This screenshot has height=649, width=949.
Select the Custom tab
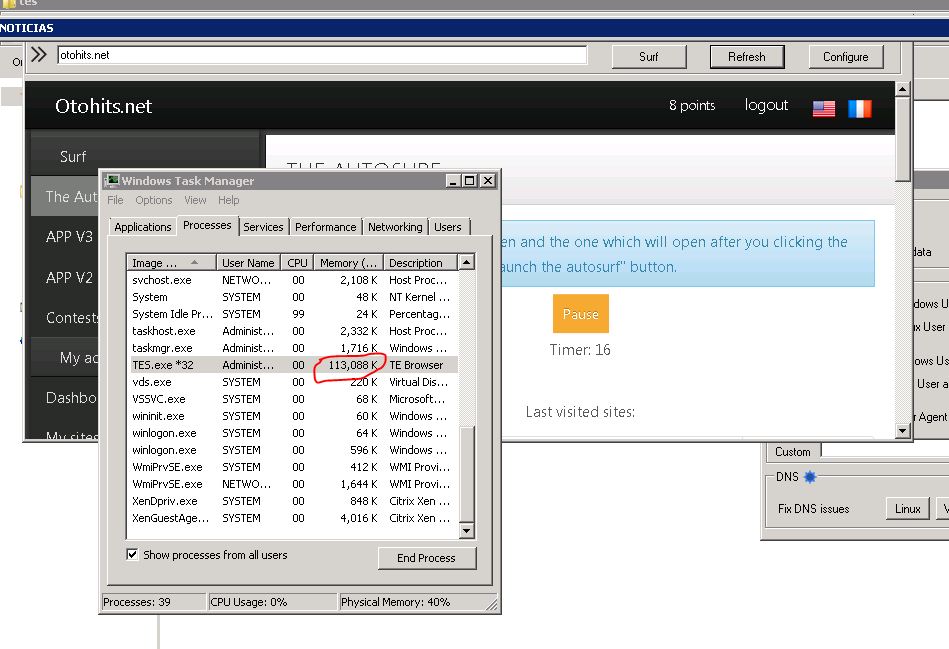coord(792,452)
